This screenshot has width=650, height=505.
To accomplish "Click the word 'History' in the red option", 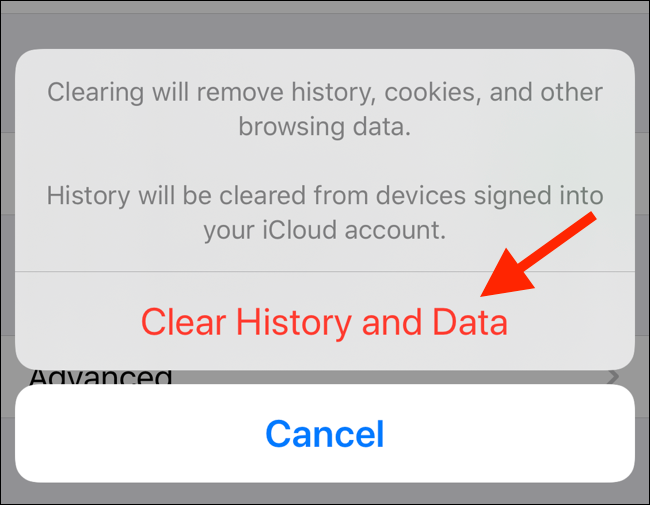I will 294,323.
